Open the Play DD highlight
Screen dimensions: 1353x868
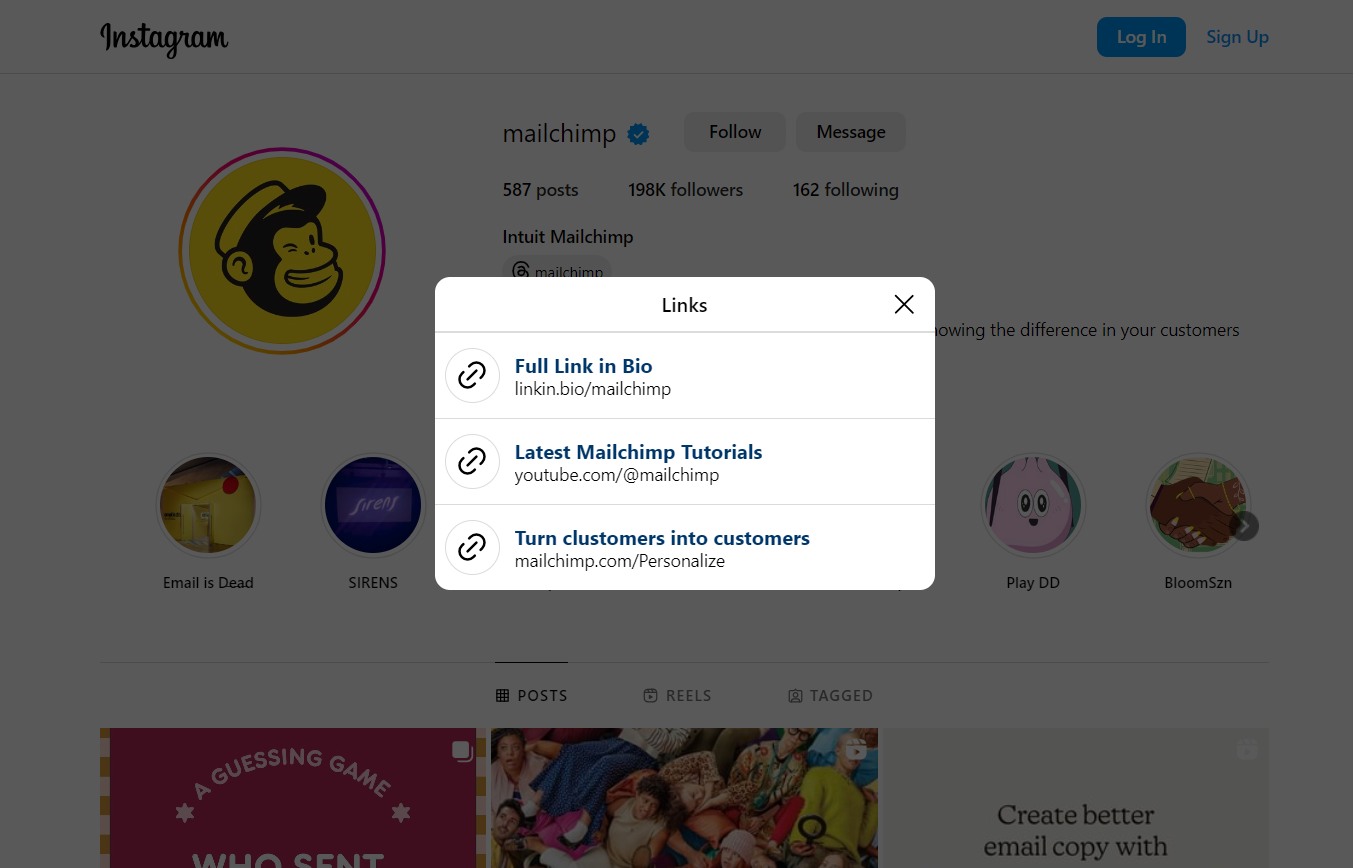tap(1033, 506)
